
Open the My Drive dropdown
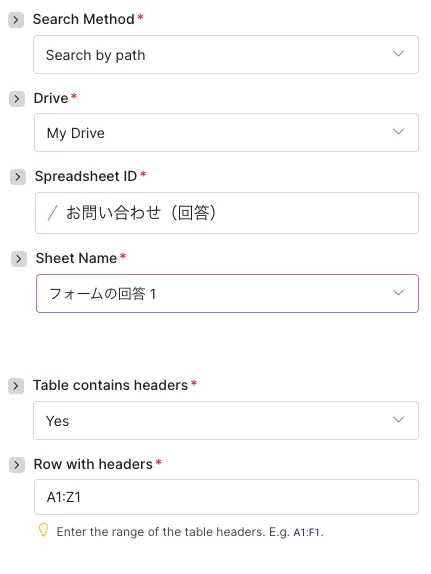[x=226, y=133]
